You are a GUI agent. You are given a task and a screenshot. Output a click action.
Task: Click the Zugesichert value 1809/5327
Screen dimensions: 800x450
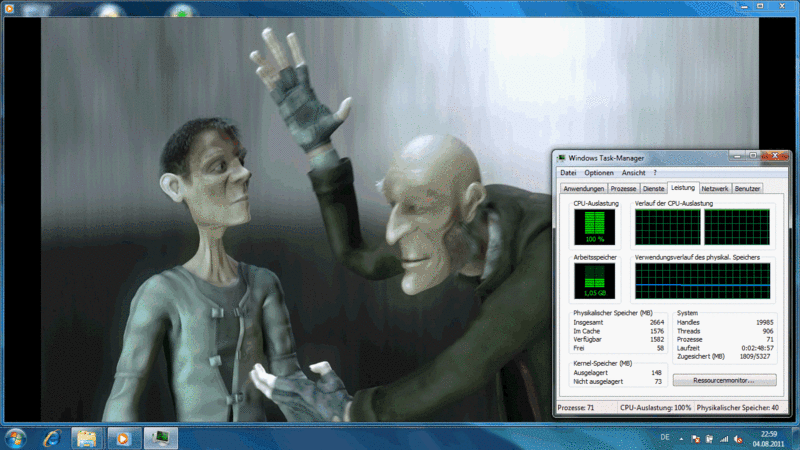click(754, 357)
